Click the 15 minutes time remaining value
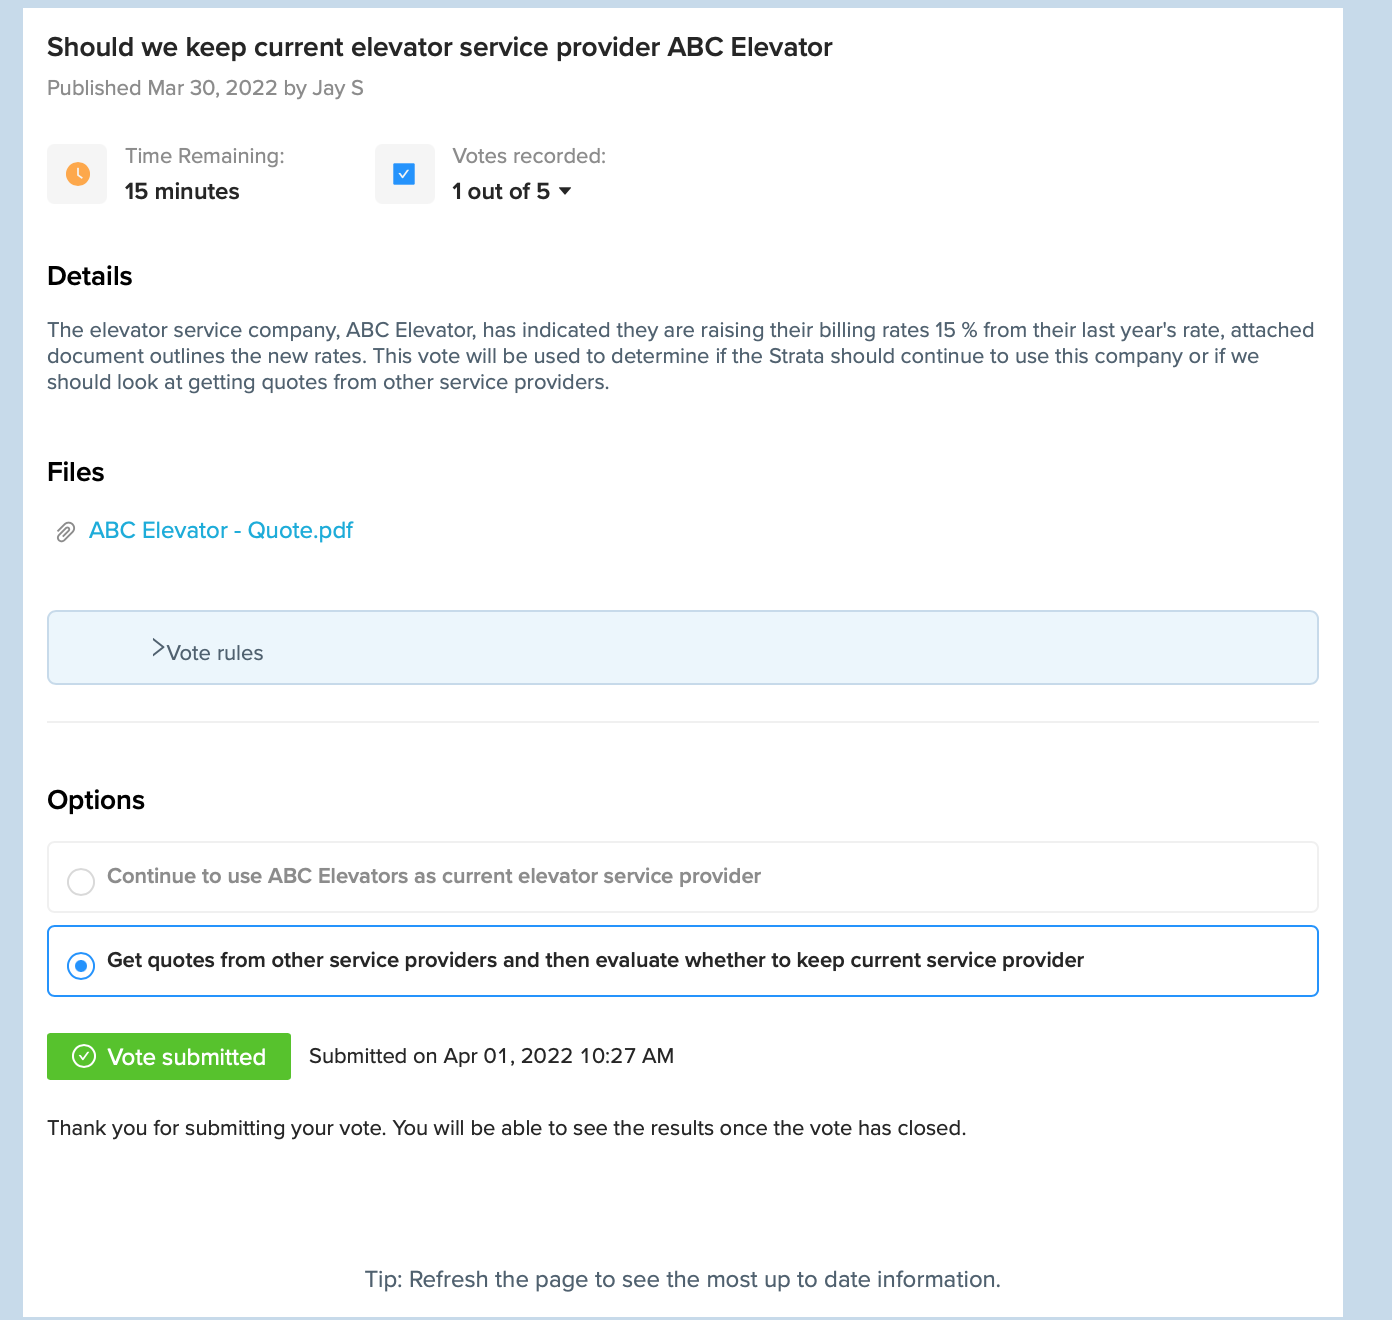The height and width of the screenshot is (1320, 1392). point(182,191)
